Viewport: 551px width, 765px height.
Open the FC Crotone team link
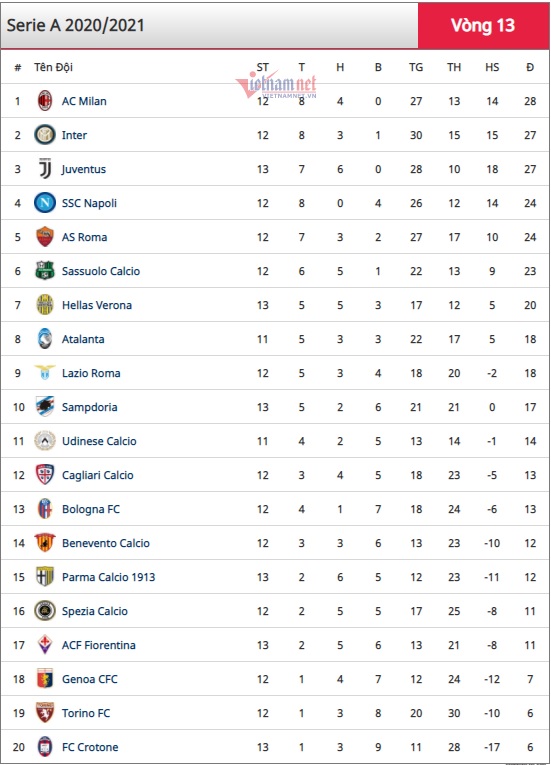point(90,747)
